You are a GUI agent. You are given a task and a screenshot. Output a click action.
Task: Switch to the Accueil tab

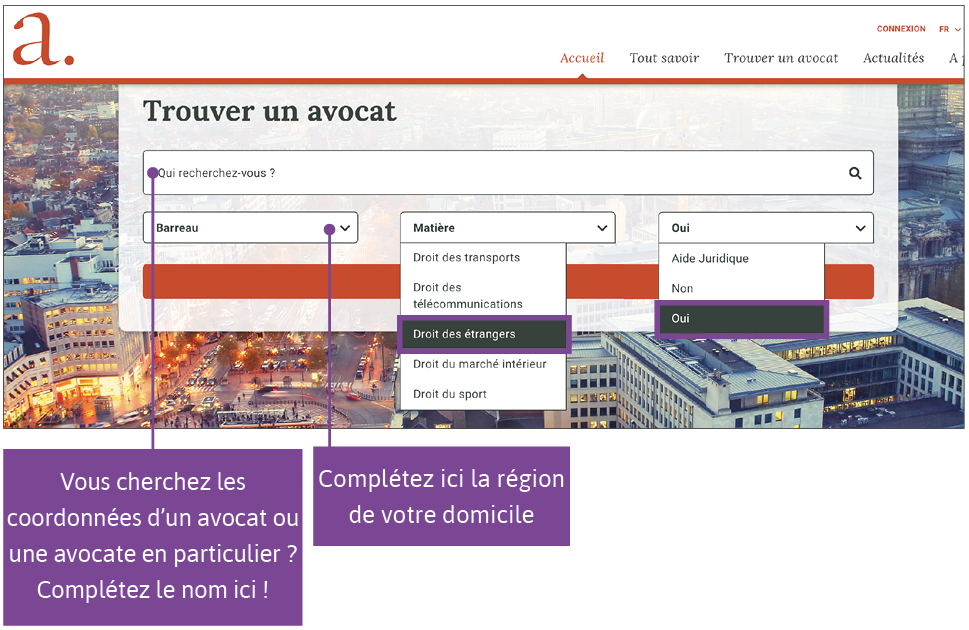(582, 58)
